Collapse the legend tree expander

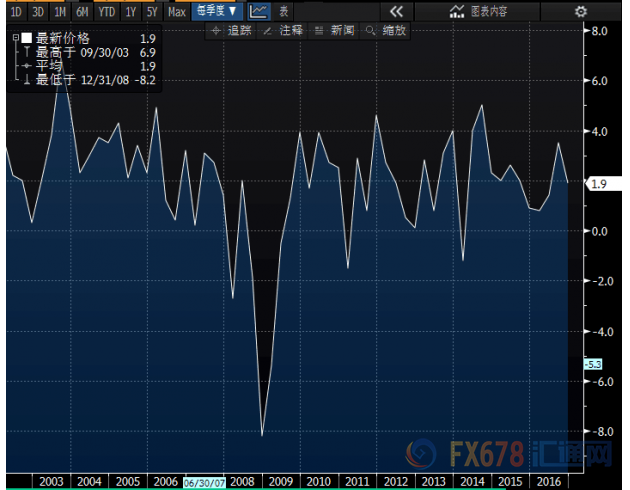coord(15,37)
